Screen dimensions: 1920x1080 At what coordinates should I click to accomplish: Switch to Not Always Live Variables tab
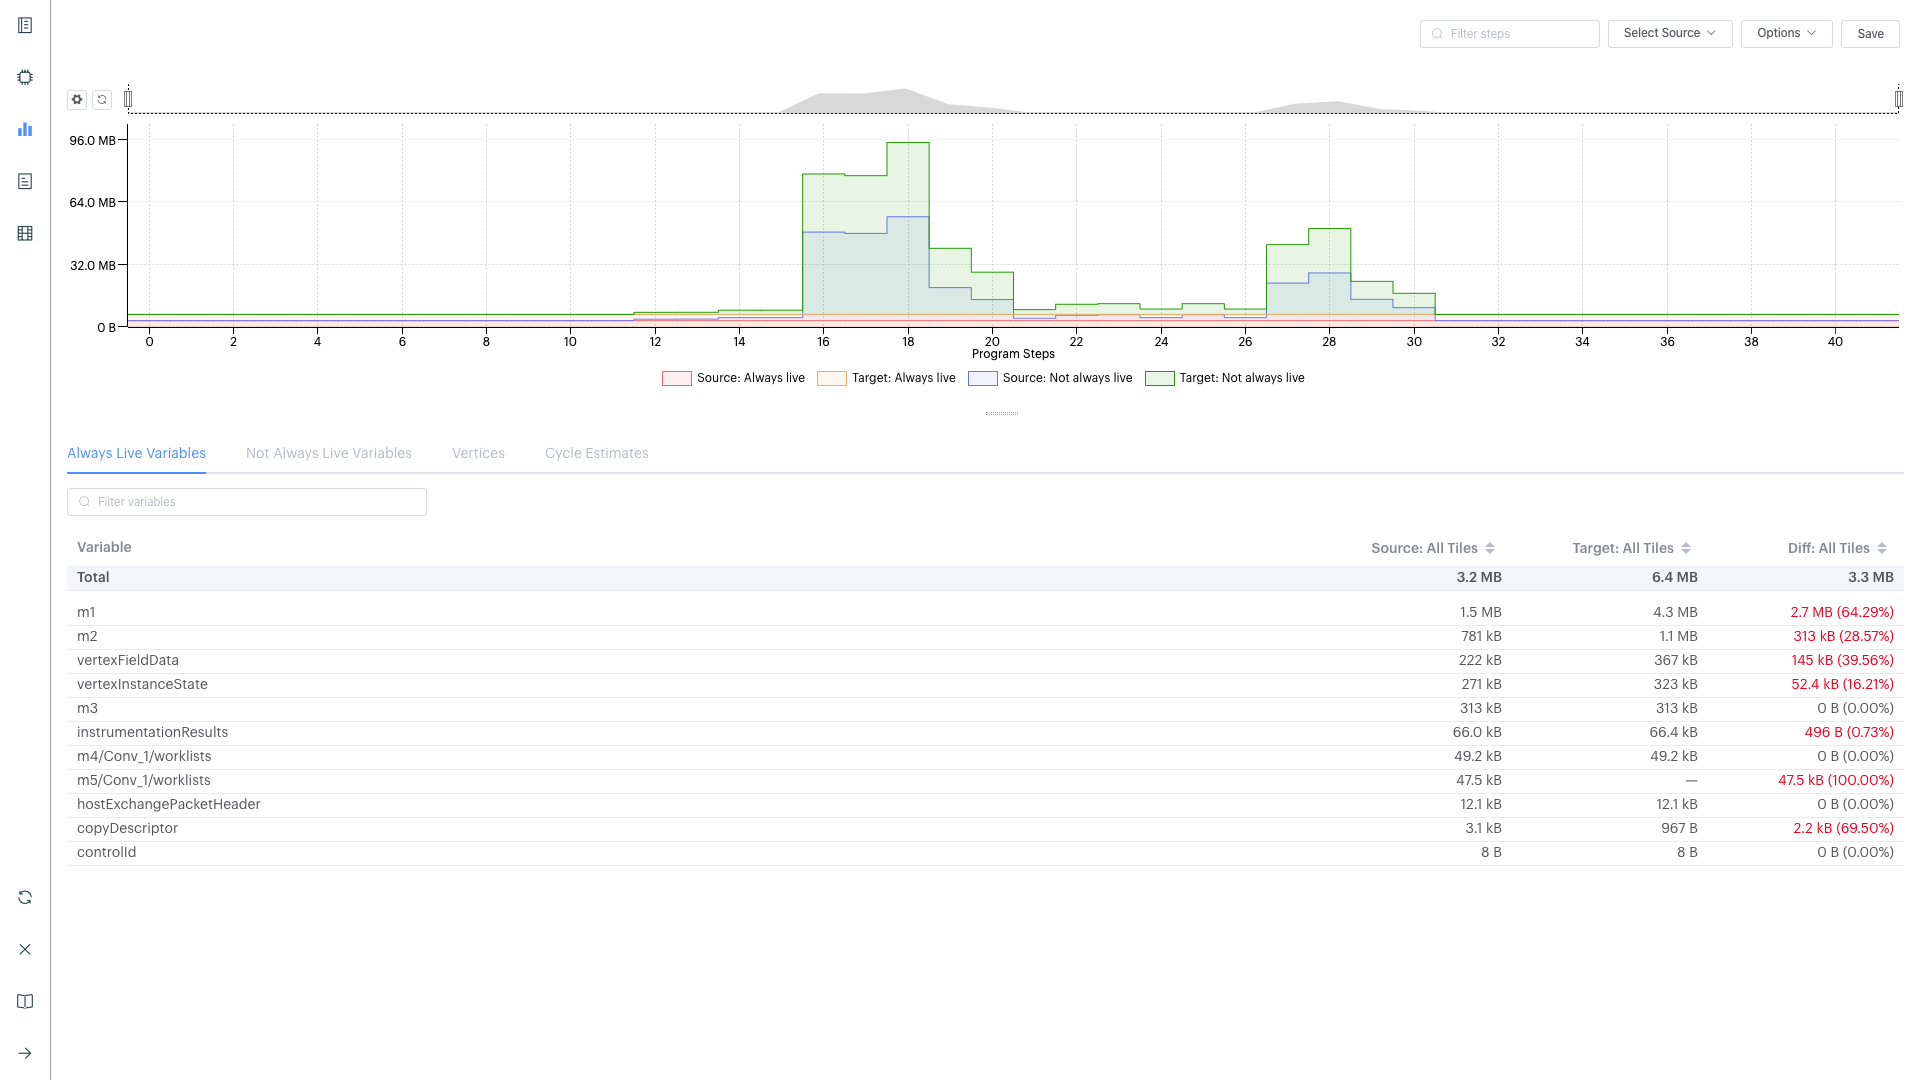point(328,453)
